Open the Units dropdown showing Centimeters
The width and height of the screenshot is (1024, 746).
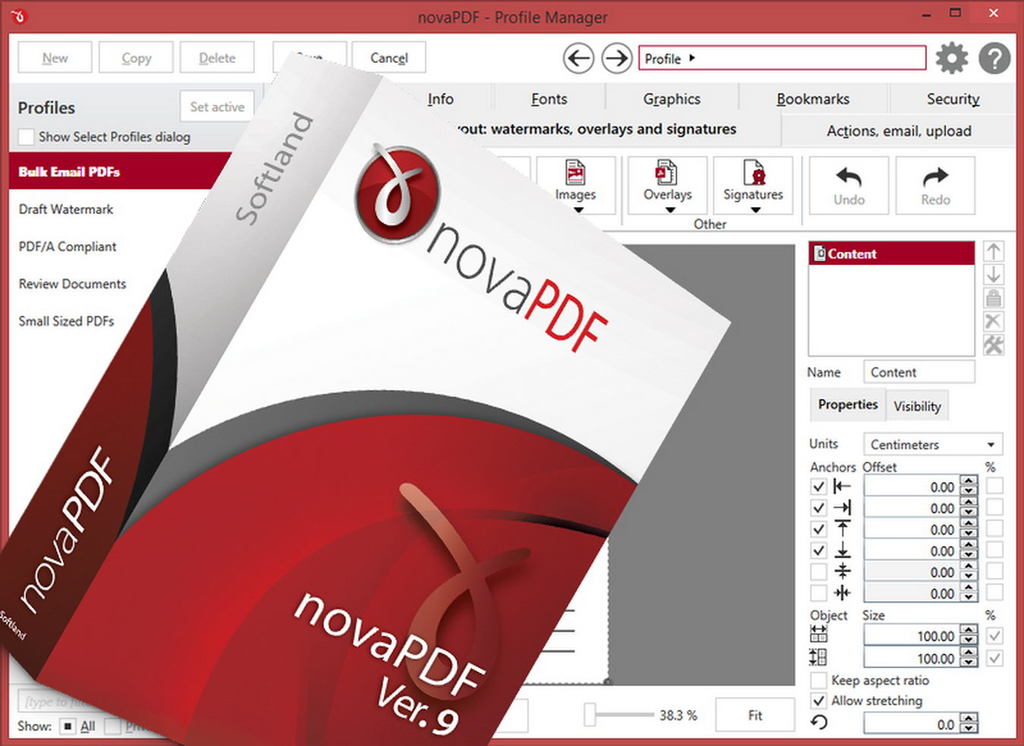933,444
